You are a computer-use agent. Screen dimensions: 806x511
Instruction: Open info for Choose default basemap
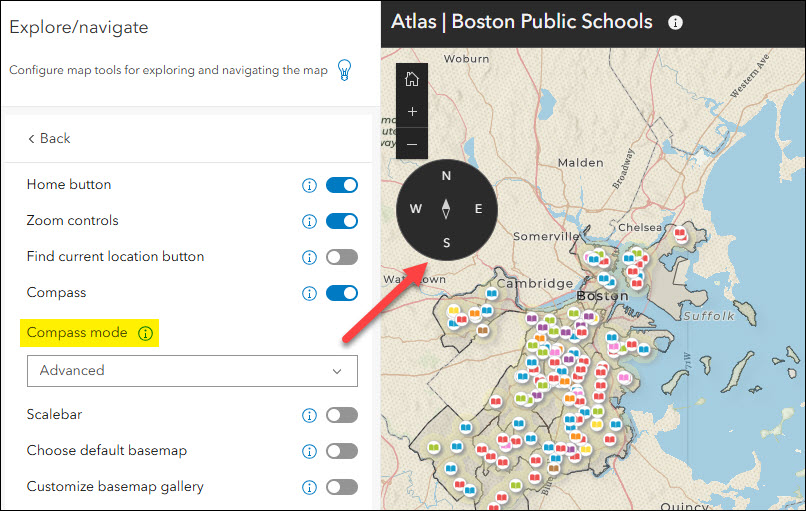(309, 451)
